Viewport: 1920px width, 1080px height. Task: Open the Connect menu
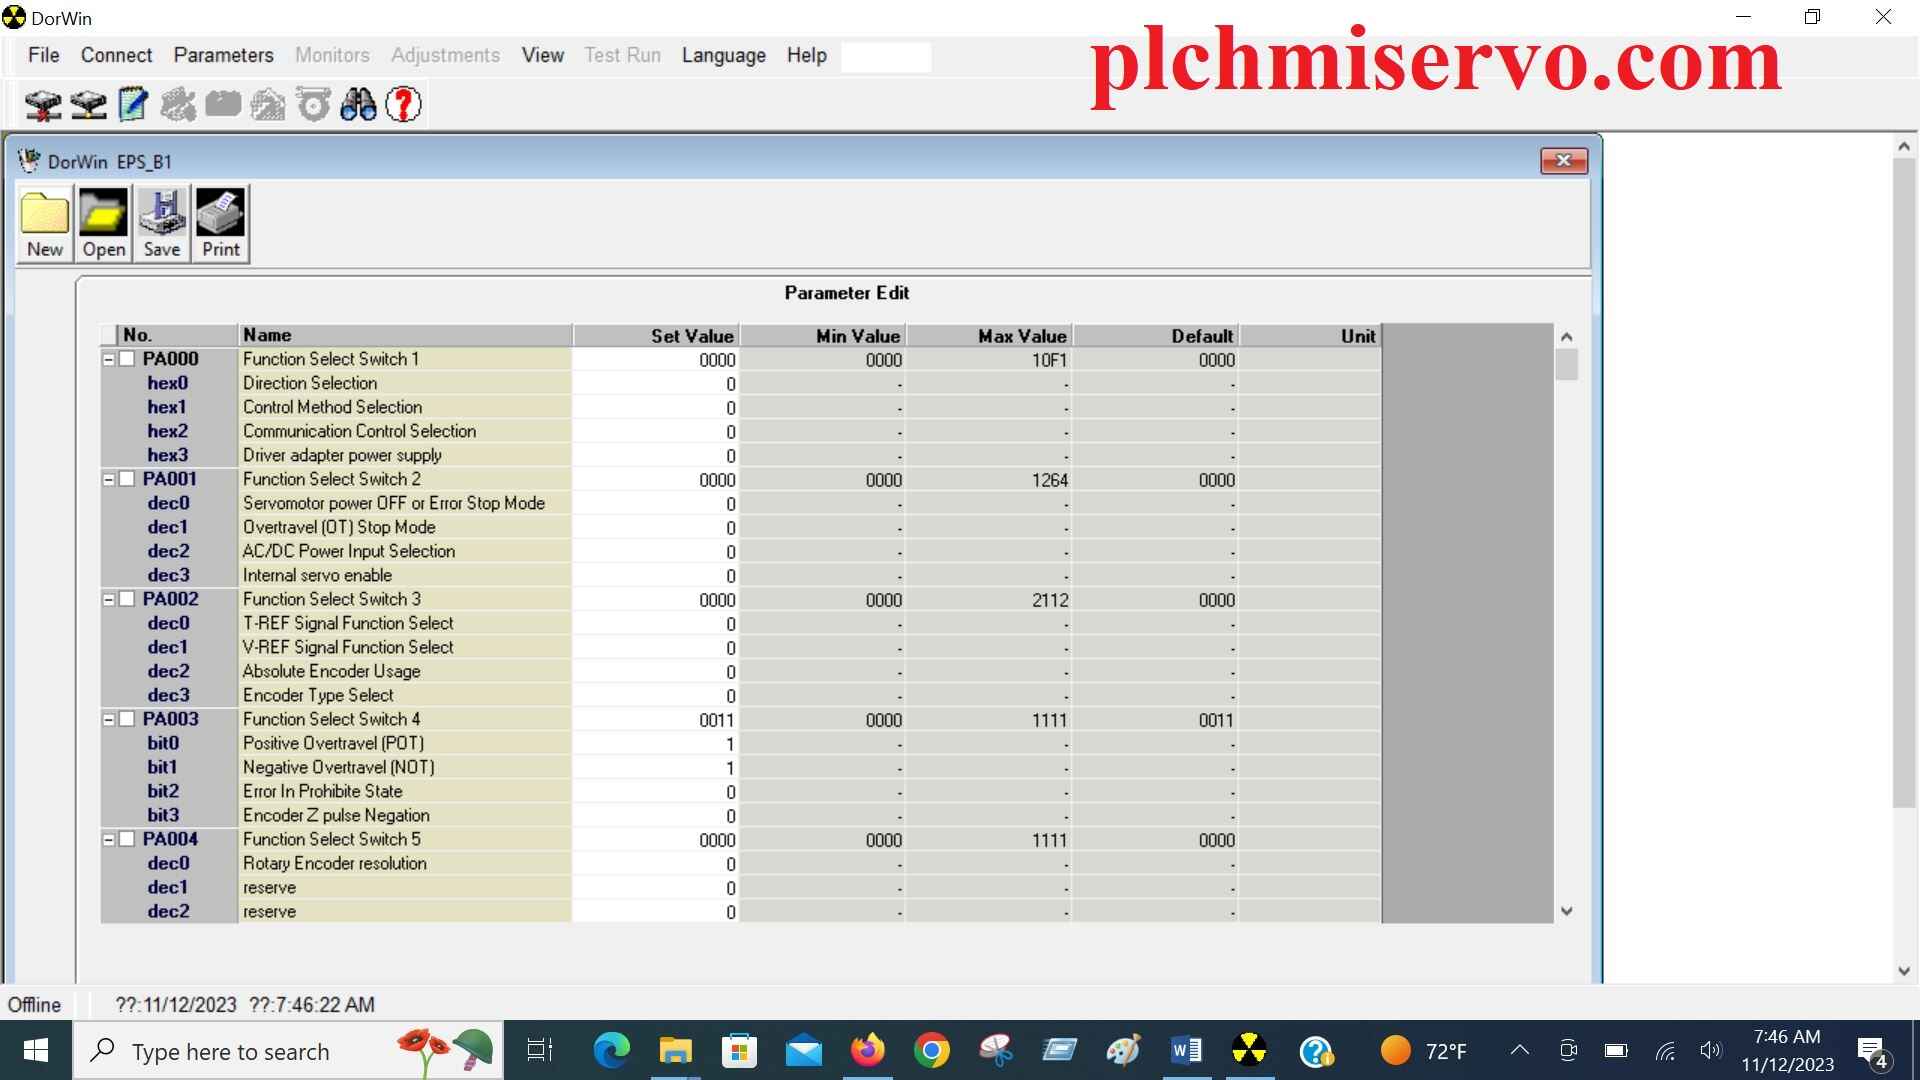pyautogui.click(x=117, y=55)
